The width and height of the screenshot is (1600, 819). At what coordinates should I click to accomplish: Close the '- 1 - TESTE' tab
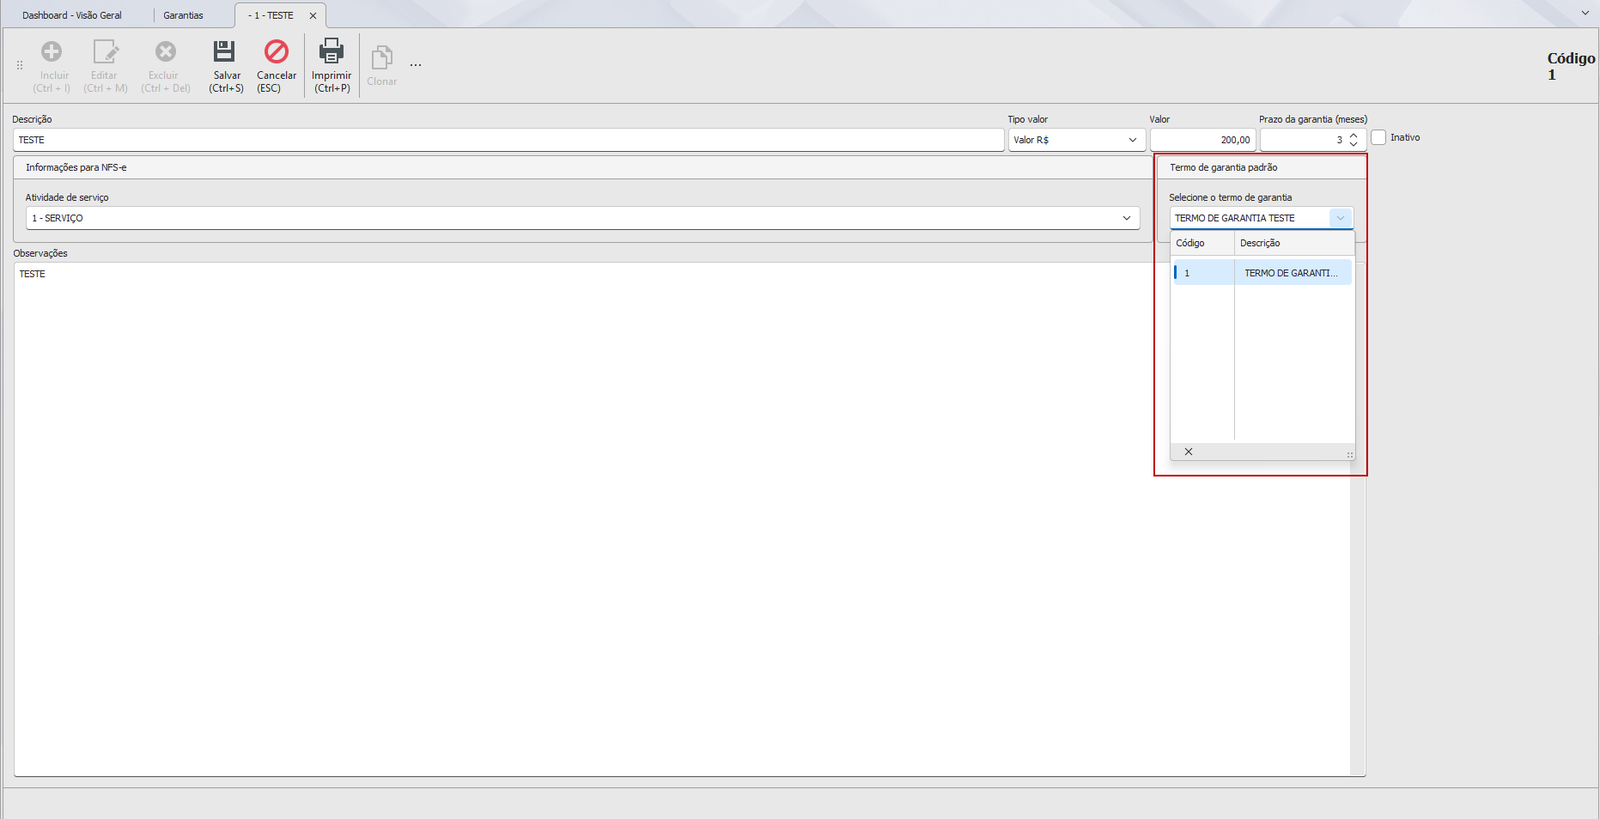(x=313, y=16)
